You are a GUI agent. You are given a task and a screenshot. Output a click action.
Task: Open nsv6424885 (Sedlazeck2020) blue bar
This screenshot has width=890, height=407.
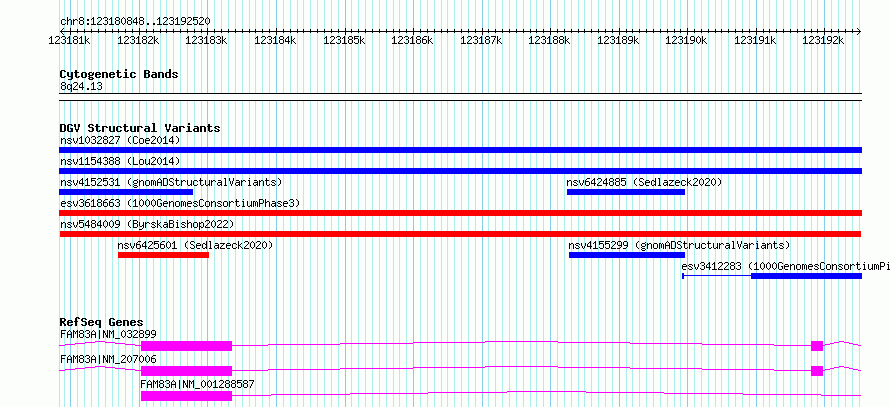625,192
